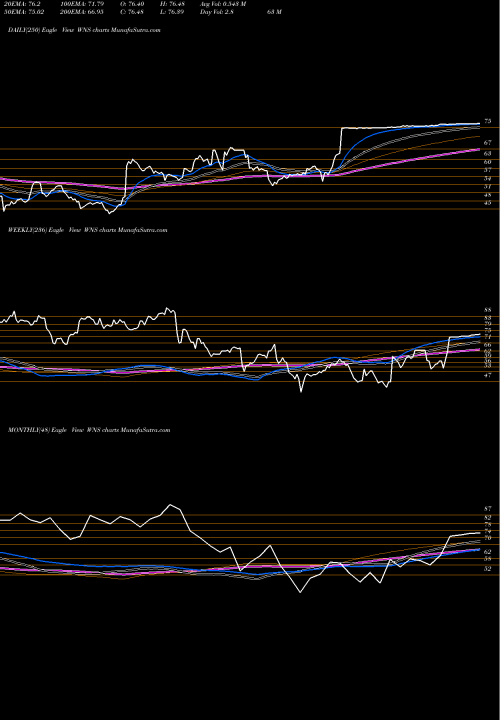Click the 88 price label on weekly chart
Viewport: 500px width, 720px height.
(488, 310)
